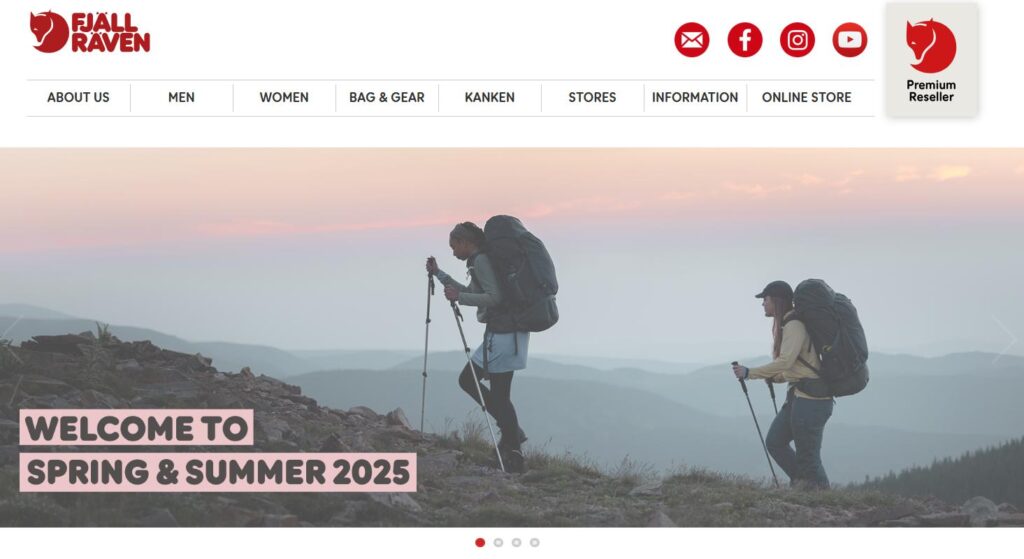Viewport: 1024px width, 559px height.
Task: Open the Instagram icon link
Action: [797, 40]
